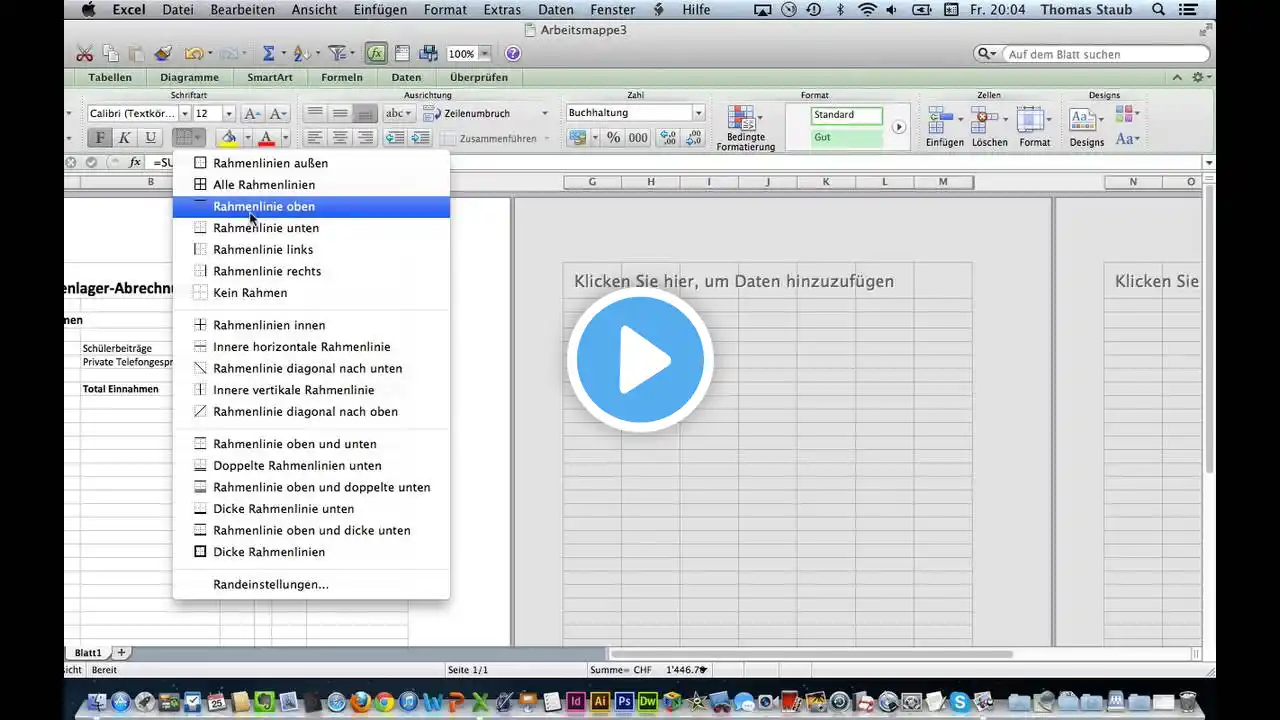Toggle the formula builder fx toolbar icon
1280x720 pixels.
point(376,54)
